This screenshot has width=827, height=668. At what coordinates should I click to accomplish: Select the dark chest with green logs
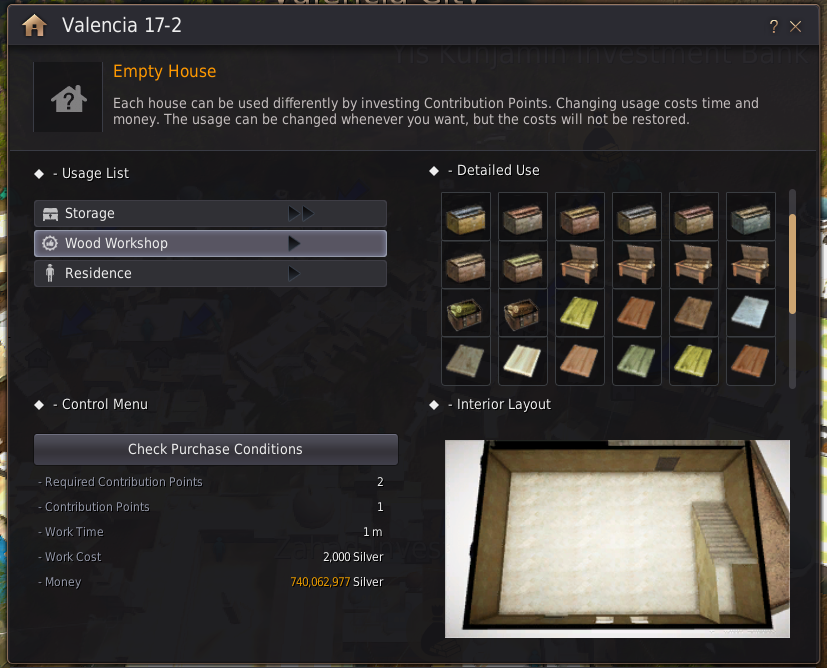pos(466,313)
